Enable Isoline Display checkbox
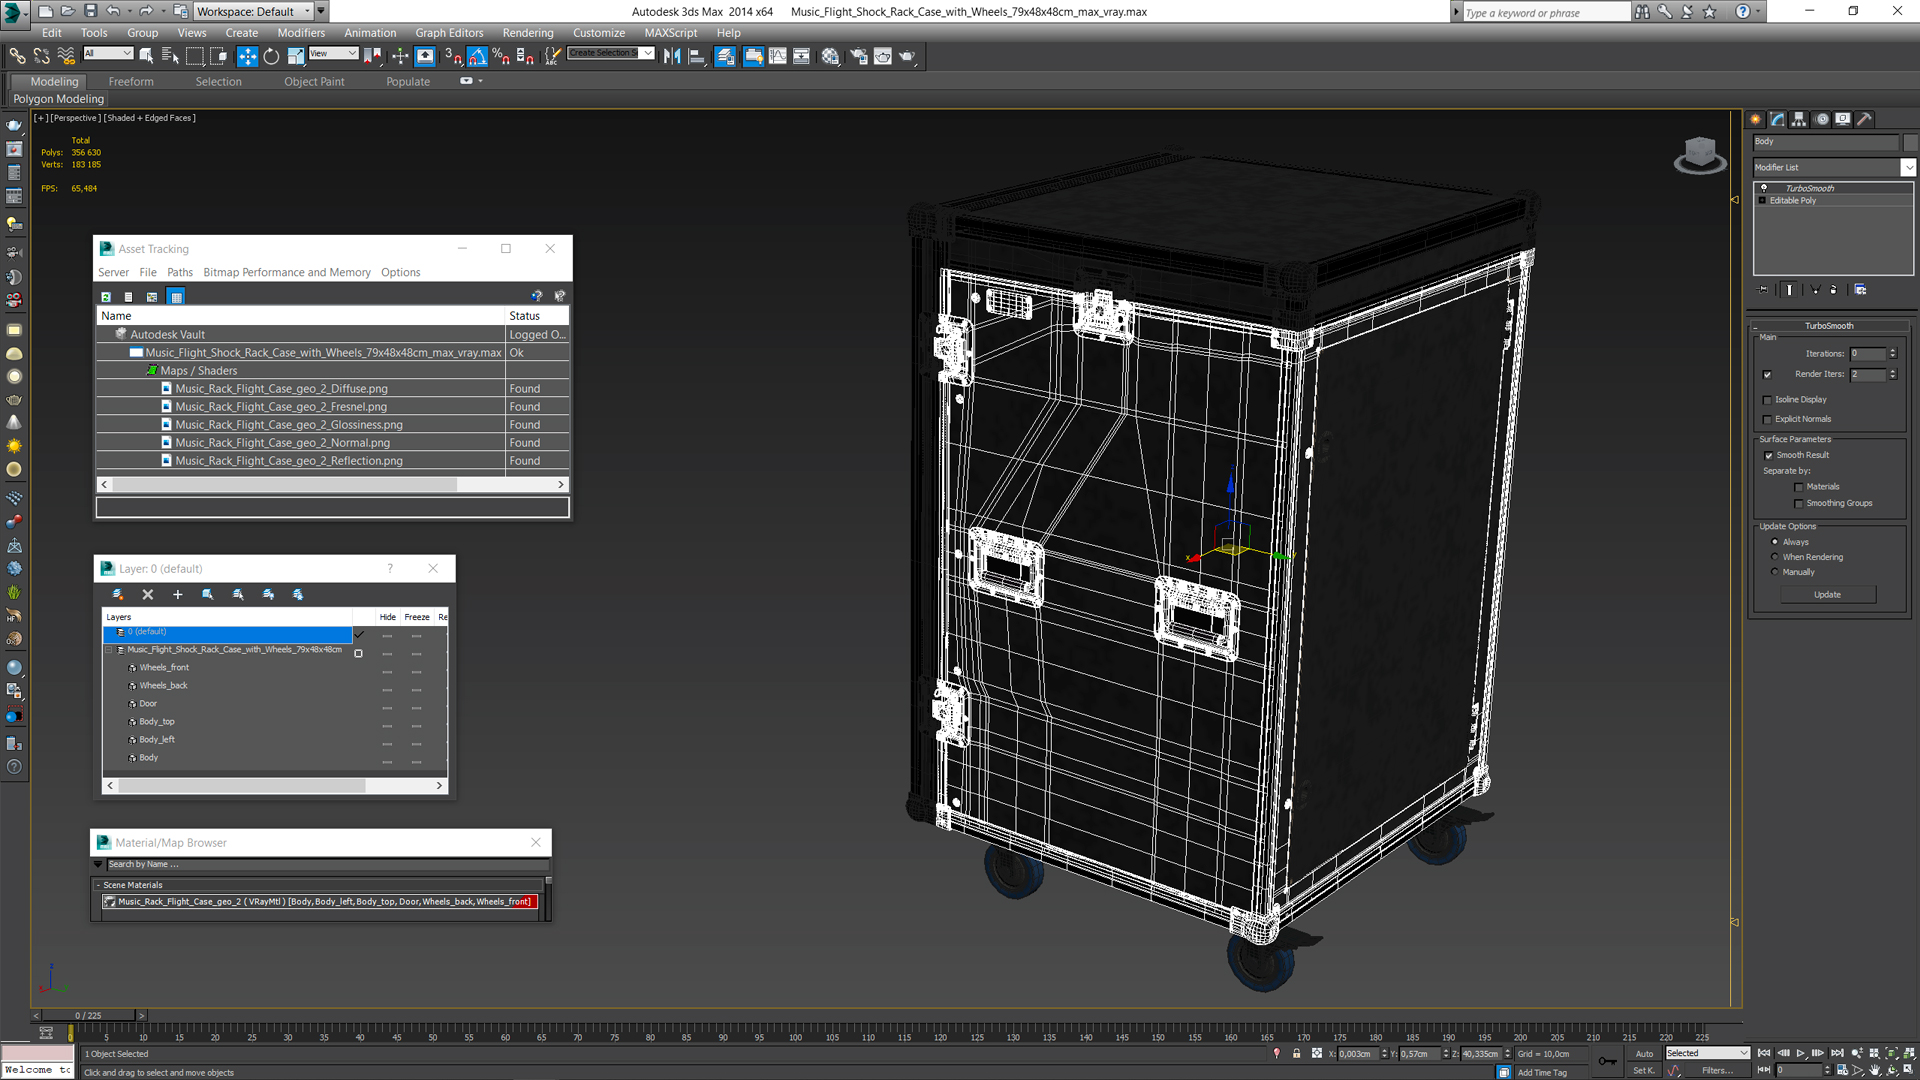The height and width of the screenshot is (1080, 1920). pyautogui.click(x=1767, y=400)
